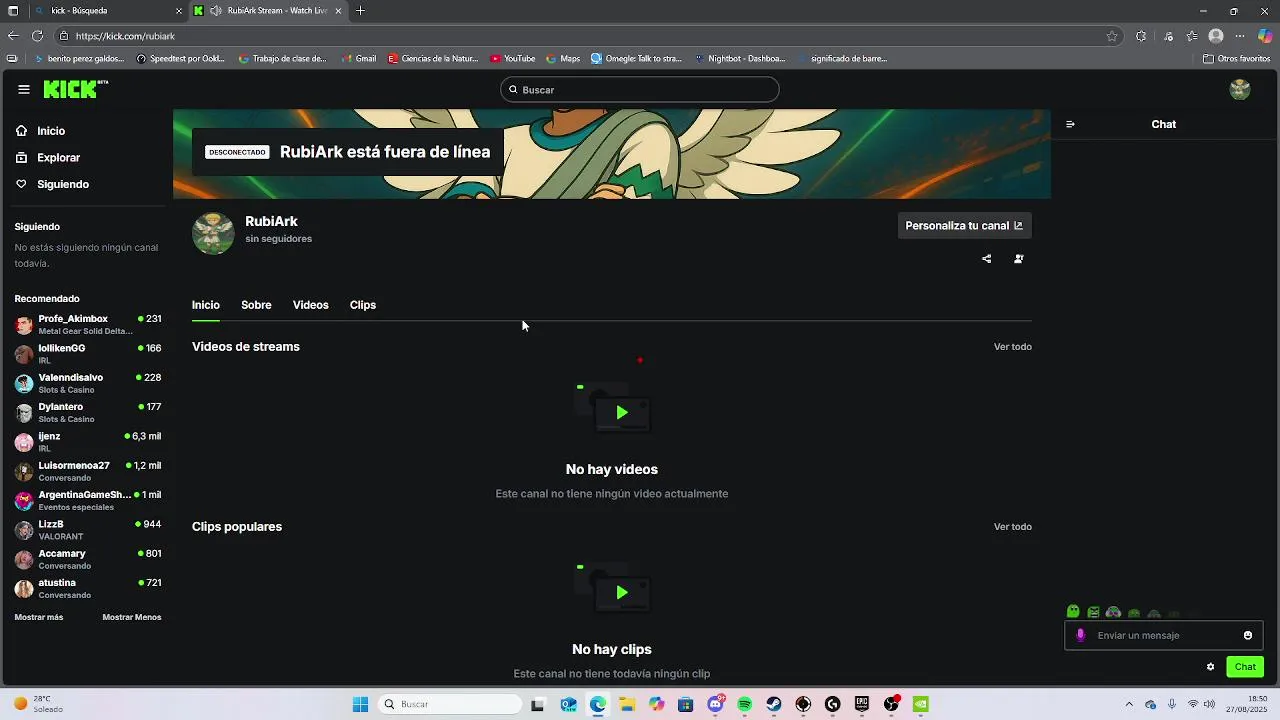Image resolution: width=1280 pixels, height=720 pixels.
Task: Open browser settings ellipsis menu
Action: coord(1240,36)
